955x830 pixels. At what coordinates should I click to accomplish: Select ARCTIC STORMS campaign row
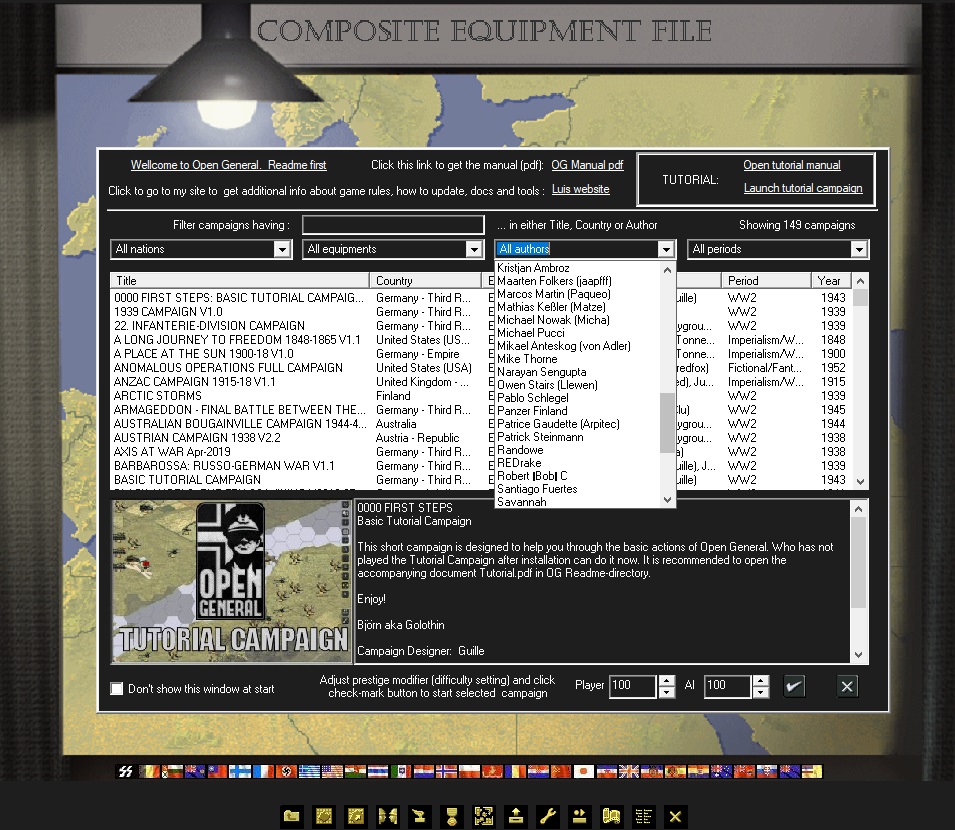(x=481, y=396)
